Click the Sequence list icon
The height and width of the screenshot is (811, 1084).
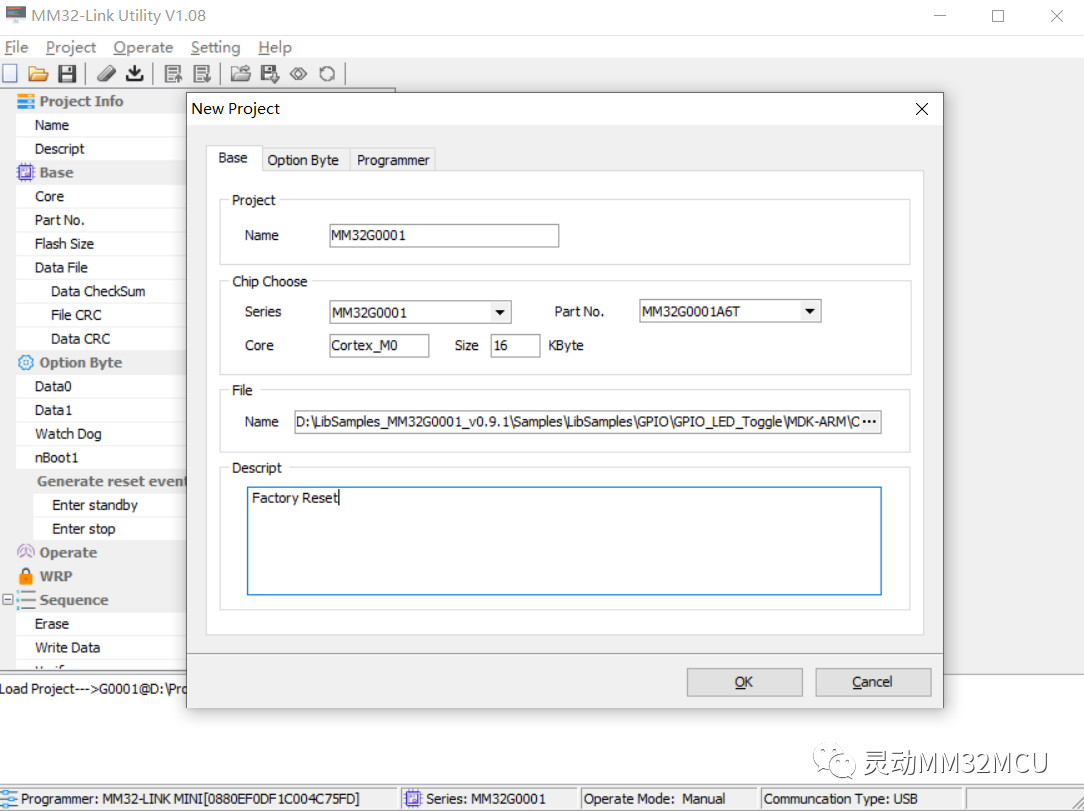click(x=26, y=599)
